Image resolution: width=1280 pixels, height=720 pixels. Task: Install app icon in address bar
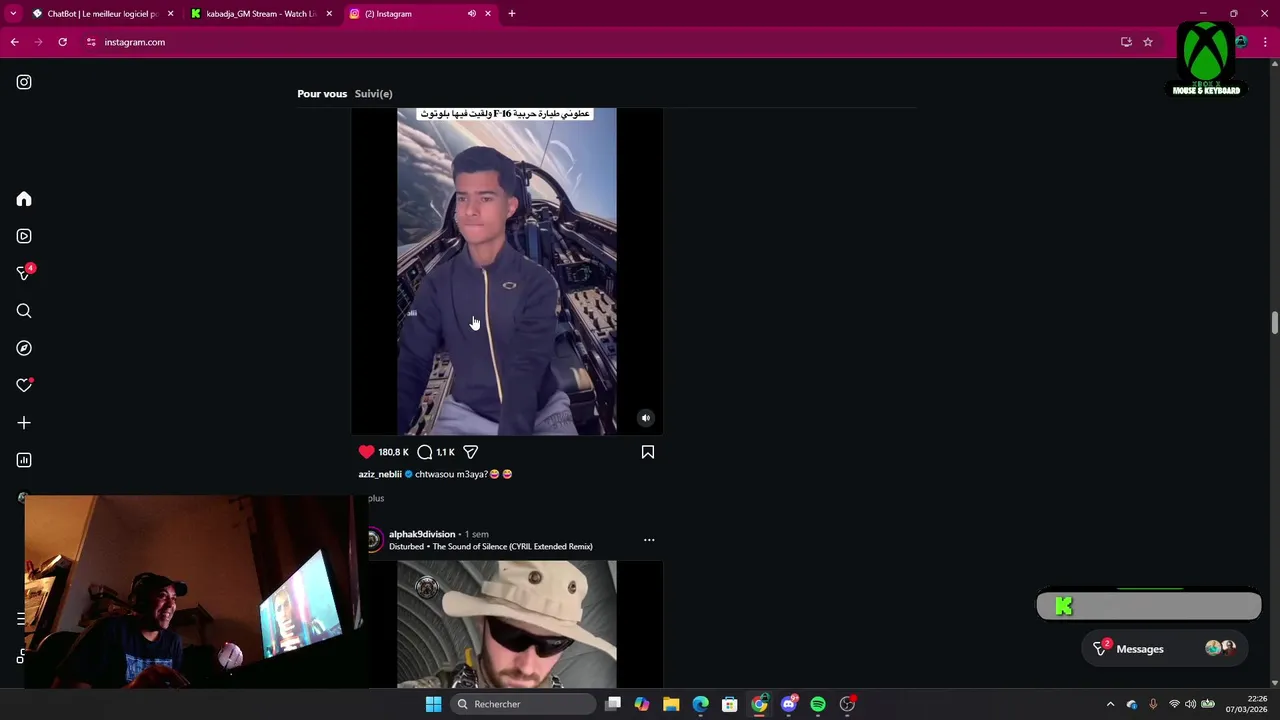[x=1126, y=42]
